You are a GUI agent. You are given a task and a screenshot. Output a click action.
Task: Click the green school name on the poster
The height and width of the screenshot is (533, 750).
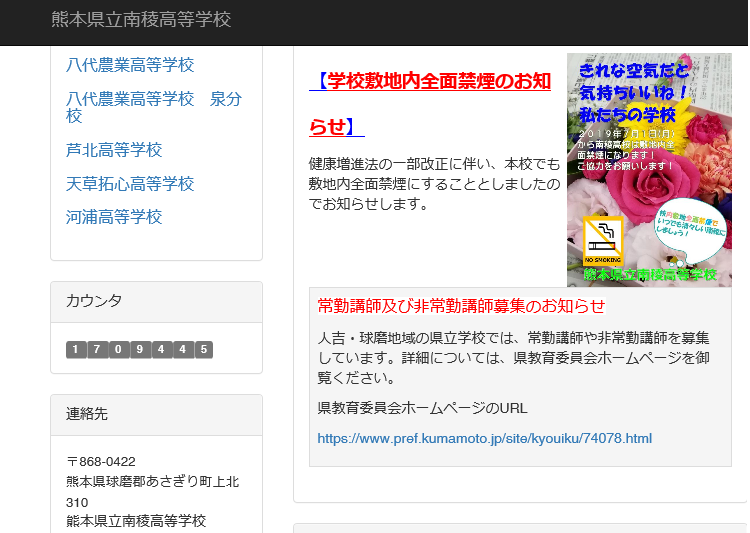tap(650, 274)
